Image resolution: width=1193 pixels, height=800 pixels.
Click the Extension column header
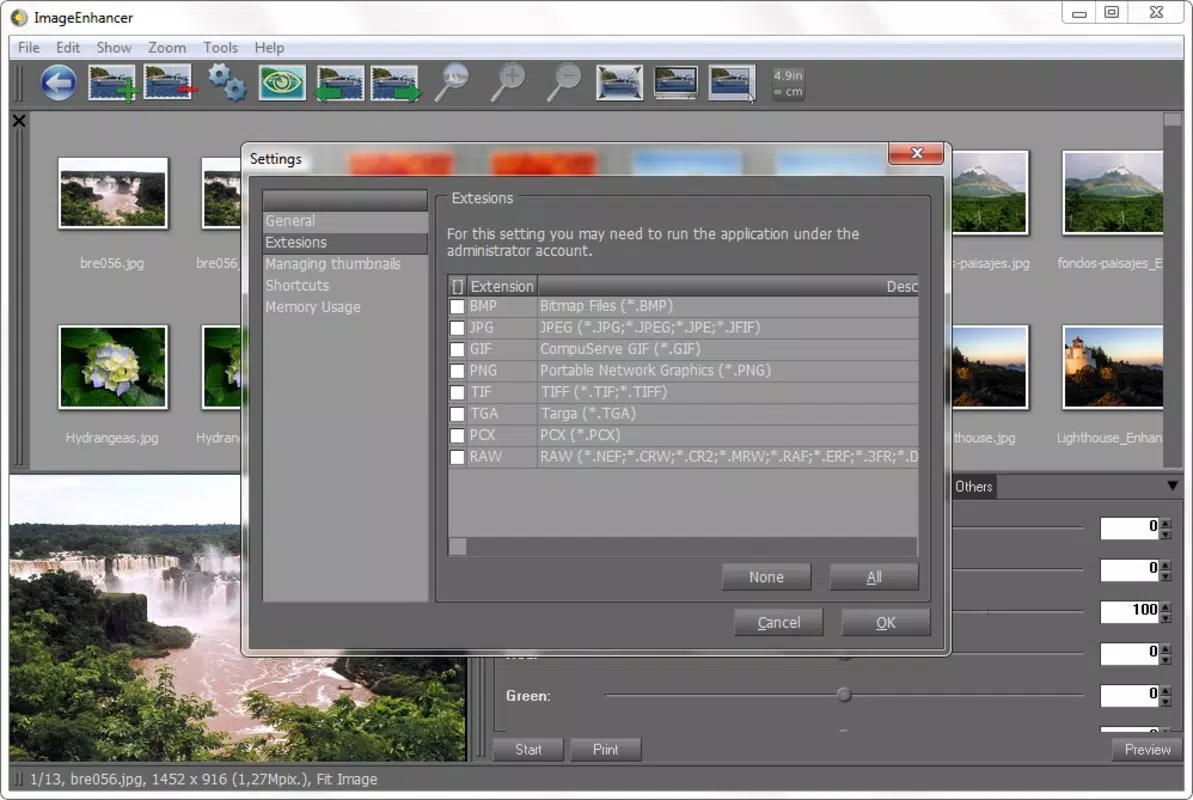click(502, 286)
